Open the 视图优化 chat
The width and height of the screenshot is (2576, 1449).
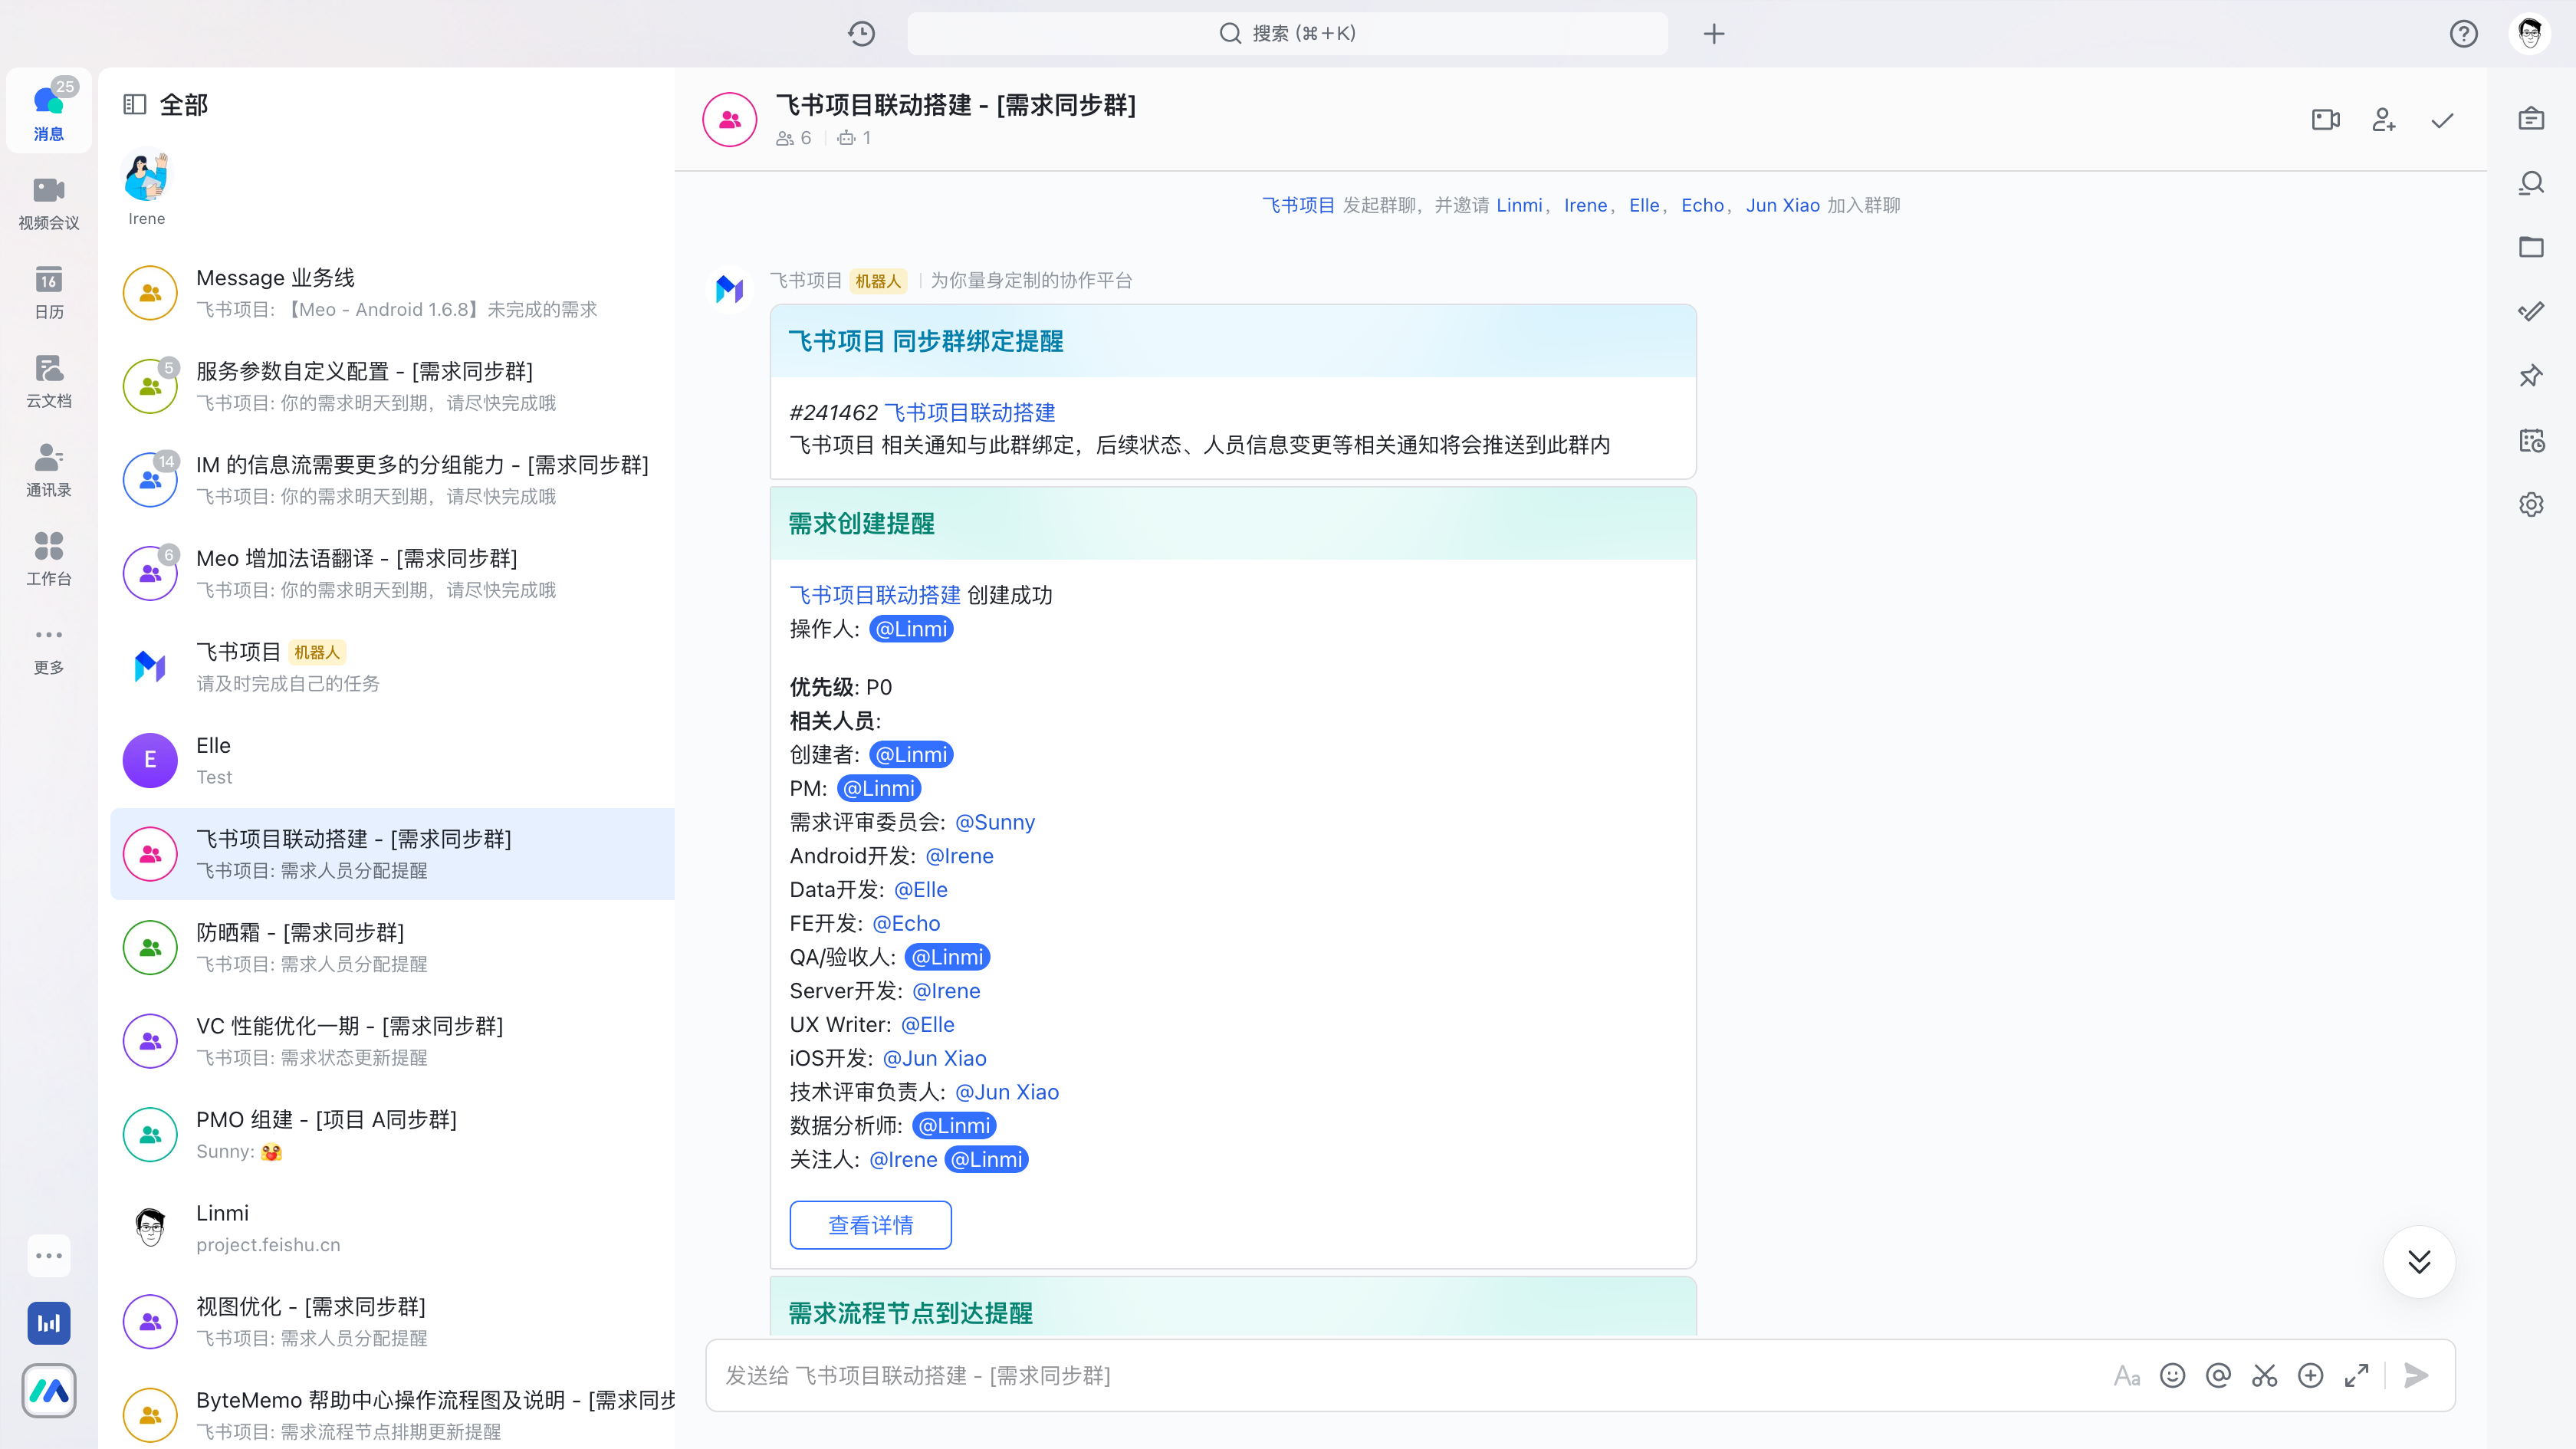coord(393,1321)
